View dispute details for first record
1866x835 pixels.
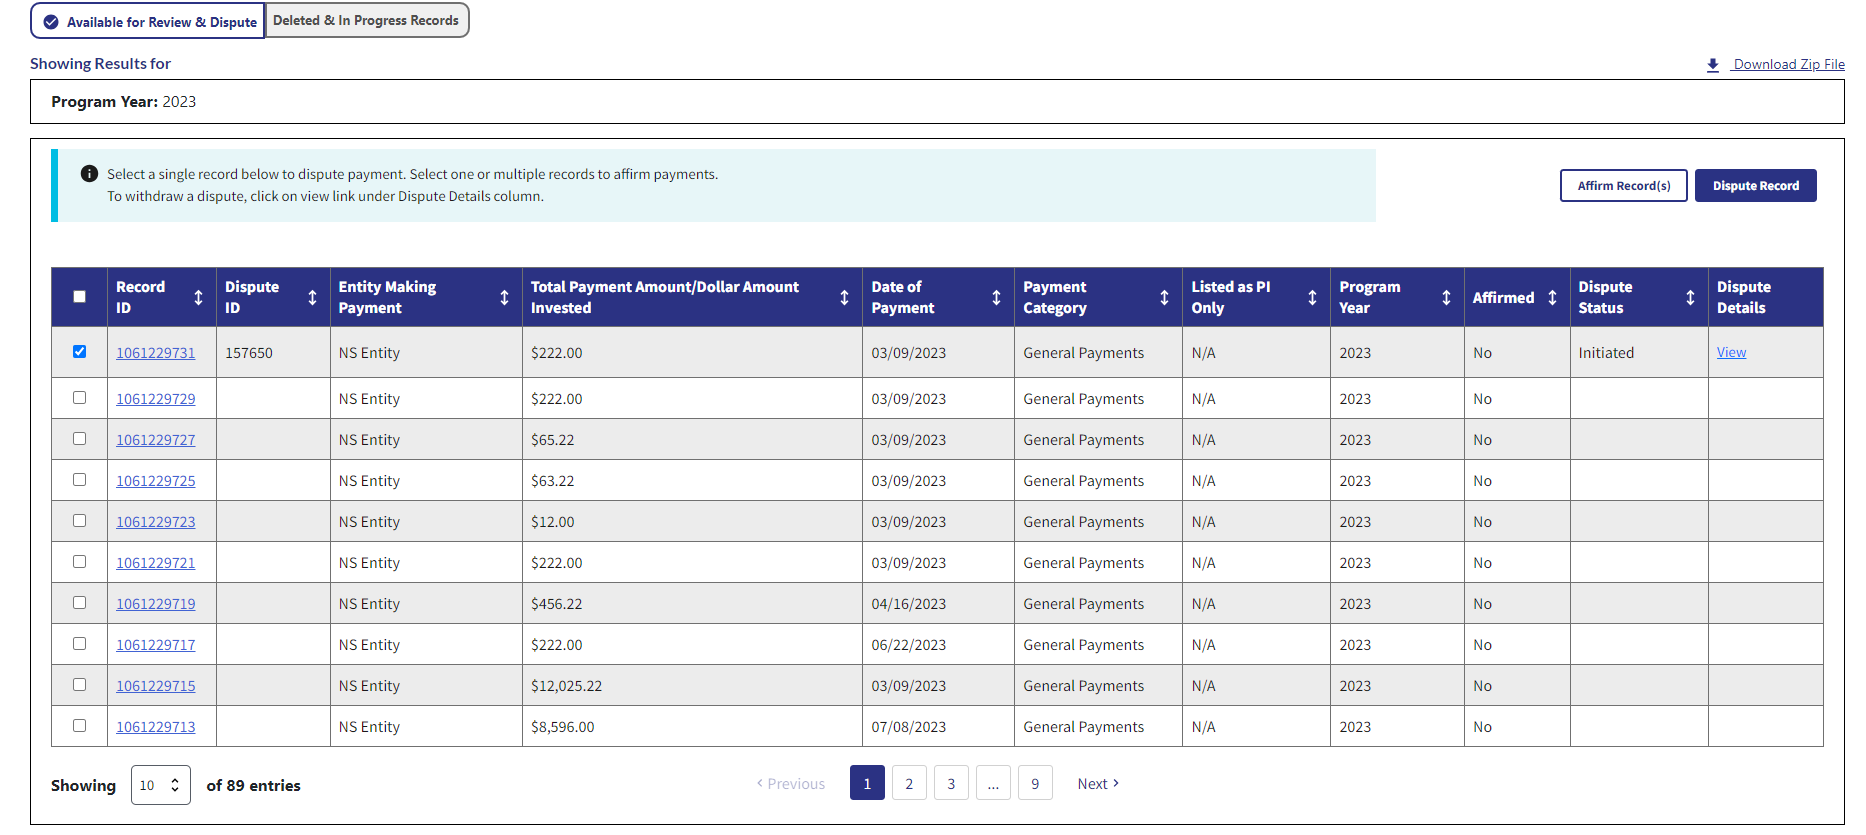point(1731,353)
